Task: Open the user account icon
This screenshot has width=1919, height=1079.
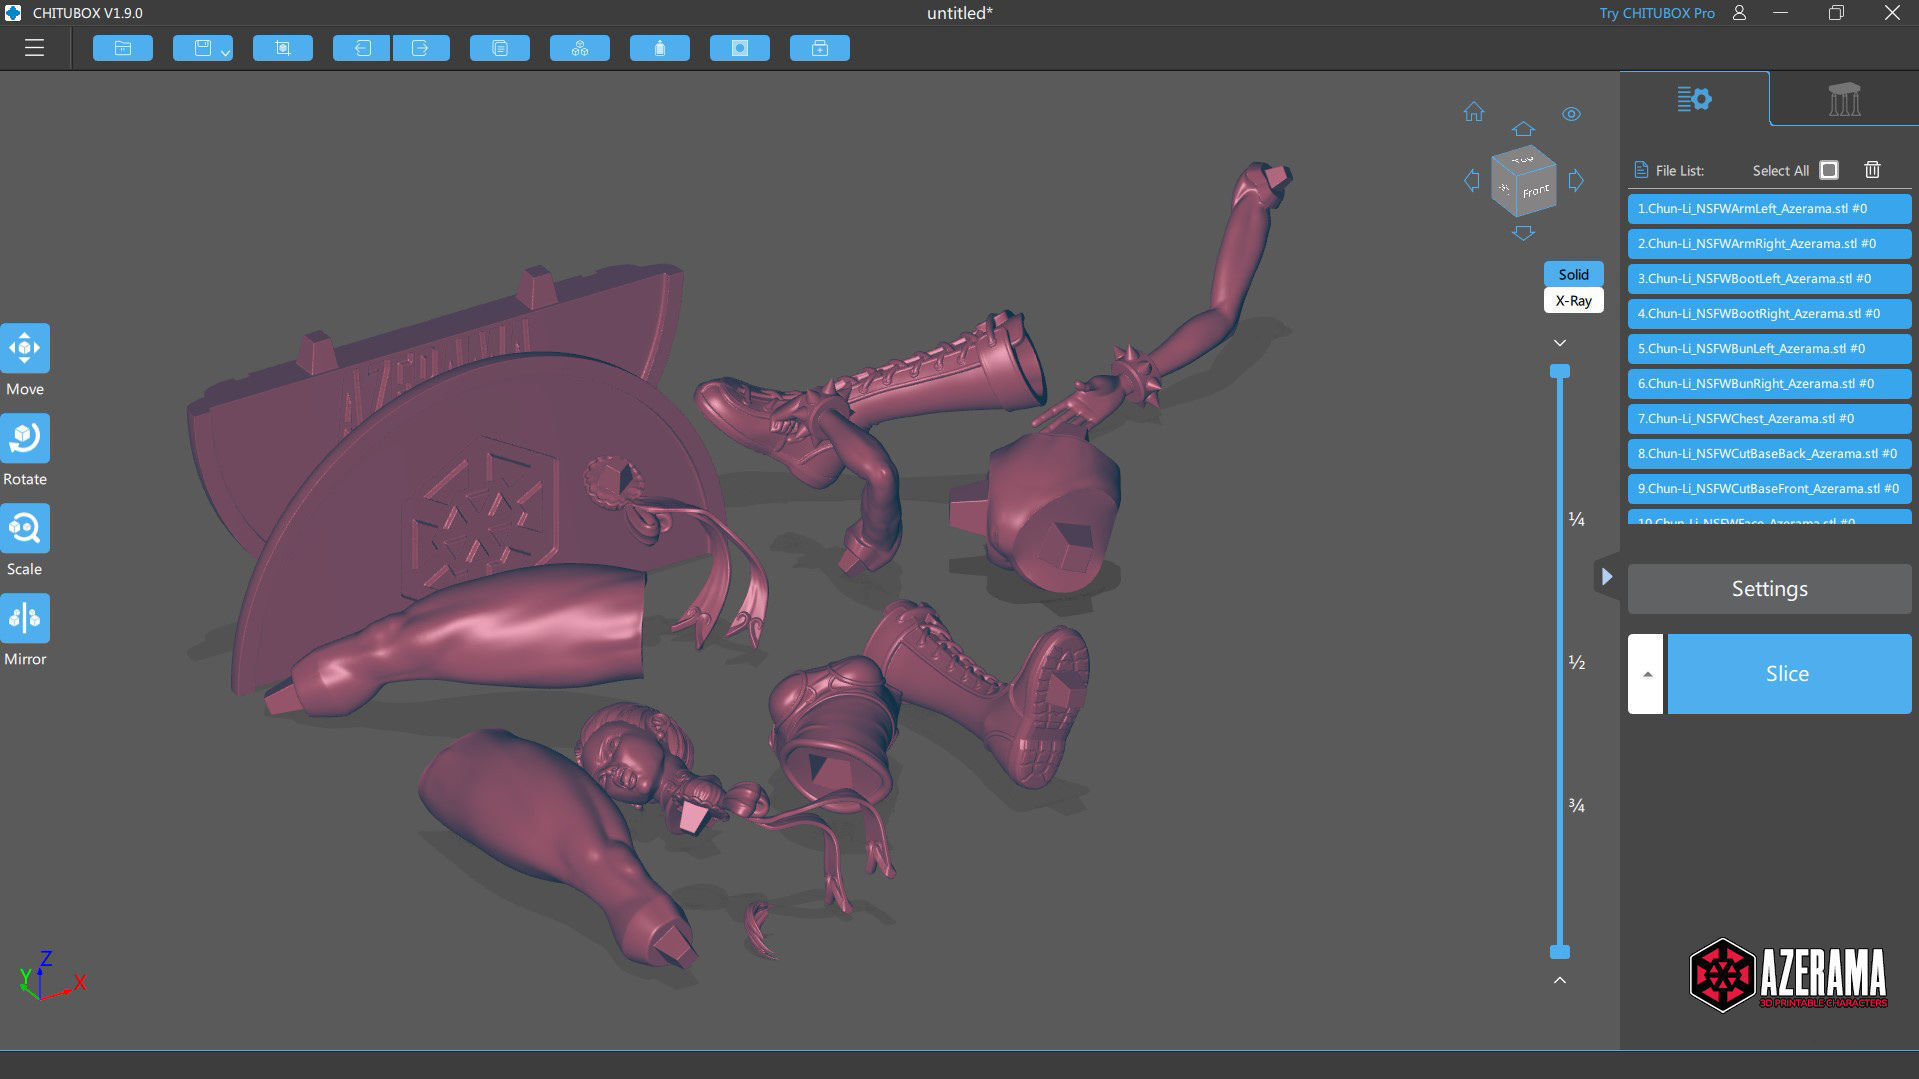Action: [x=1740, y=13]
